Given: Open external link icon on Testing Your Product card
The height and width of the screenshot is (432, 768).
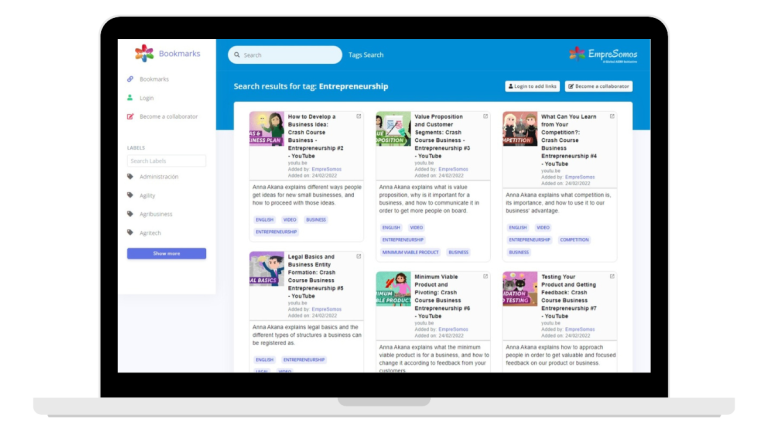Looking at the screenshot, I should 612,276.
